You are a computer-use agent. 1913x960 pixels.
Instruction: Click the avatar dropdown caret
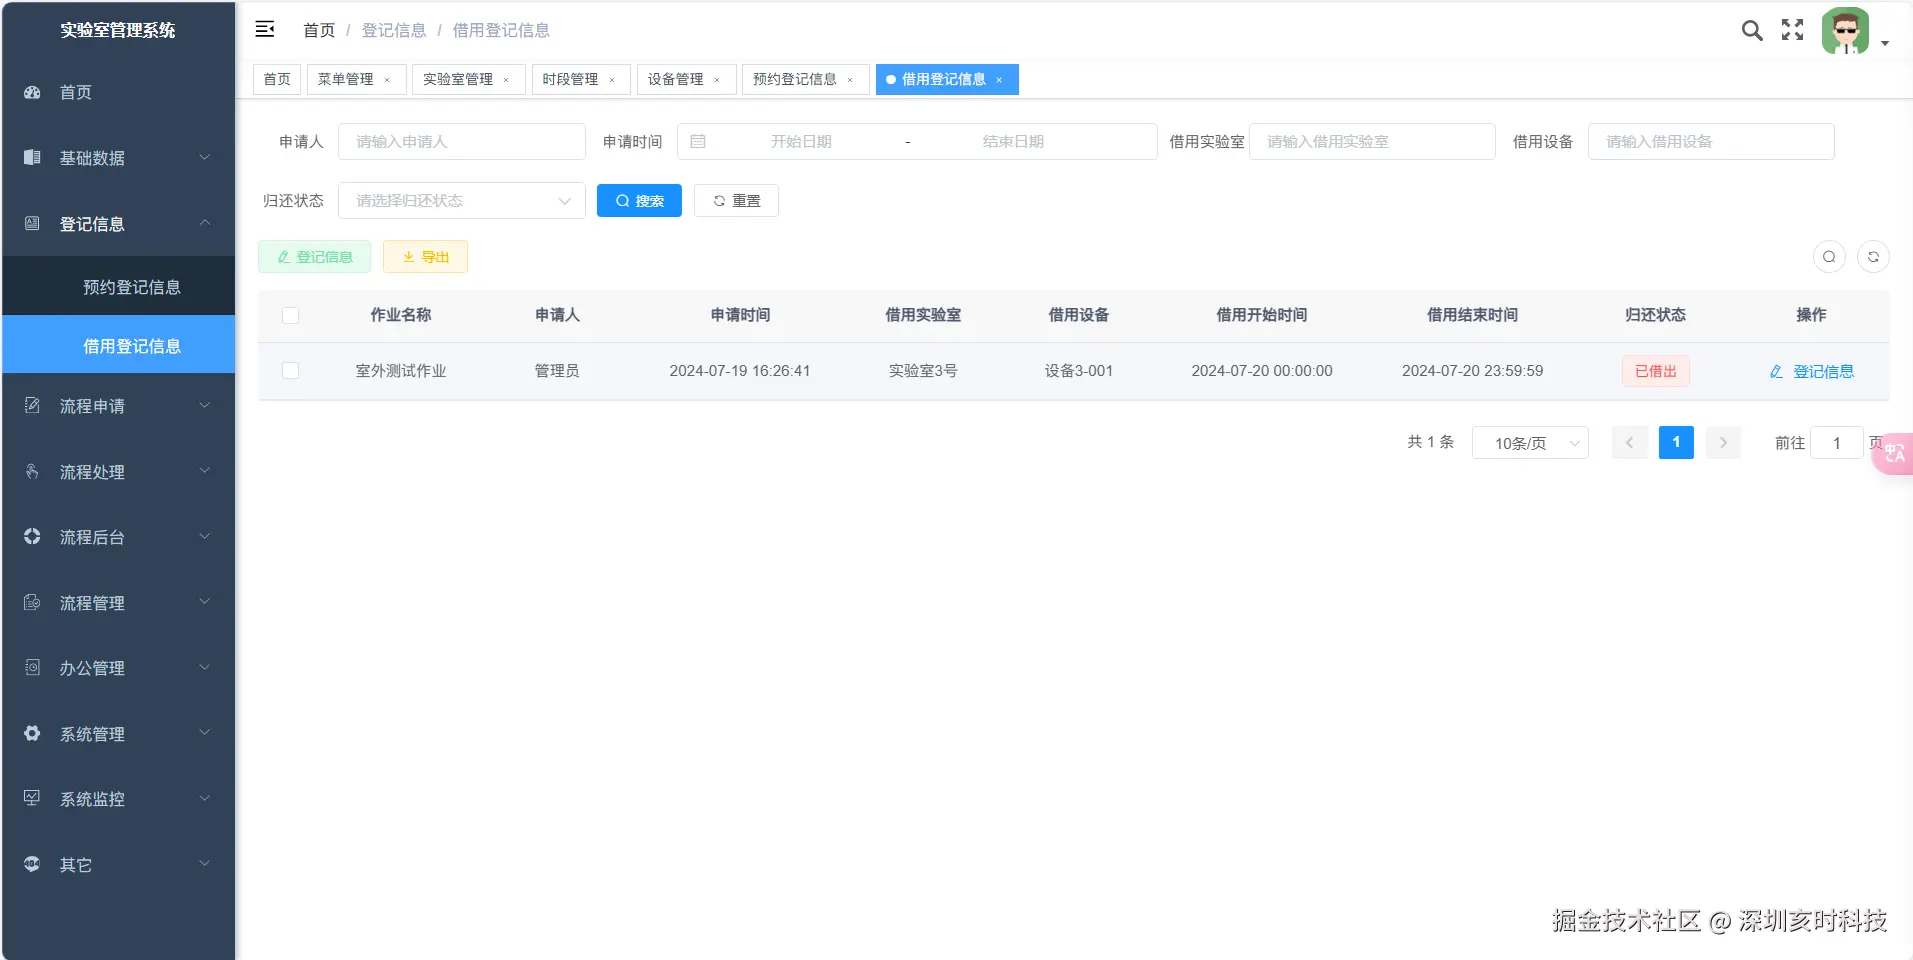coord(1885,43)
